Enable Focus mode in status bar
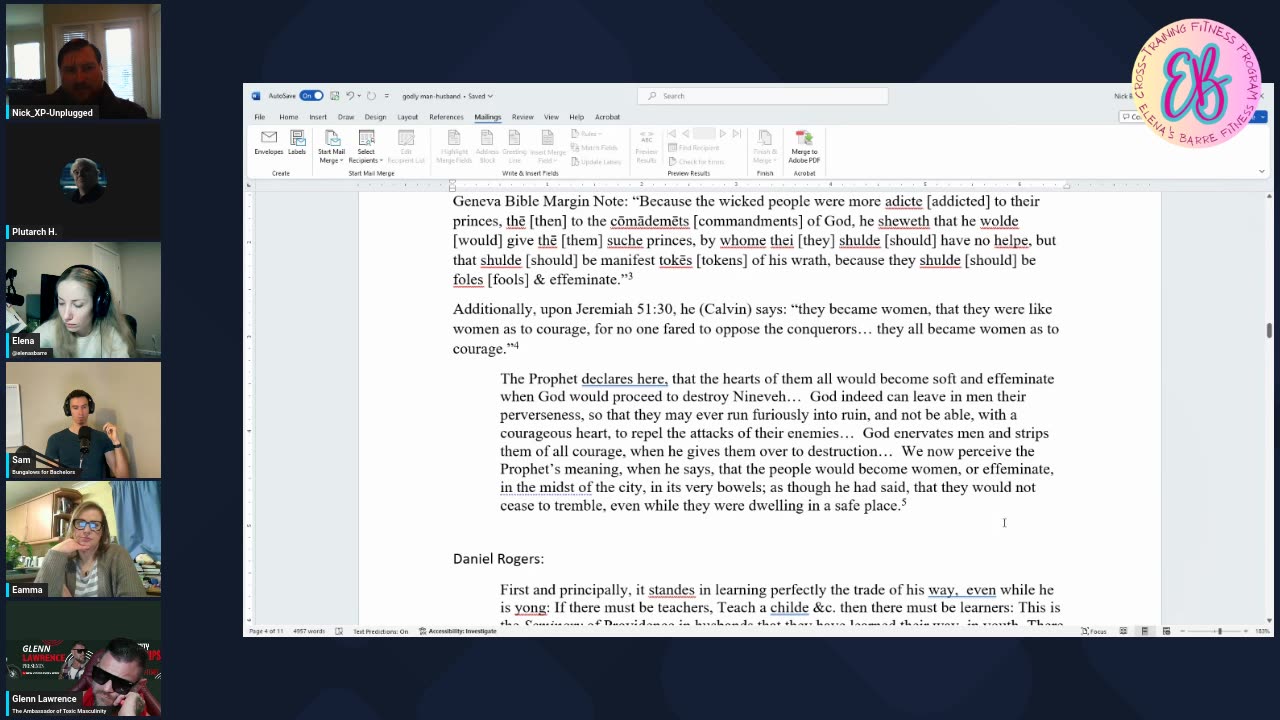 (x=1093, y=631)
